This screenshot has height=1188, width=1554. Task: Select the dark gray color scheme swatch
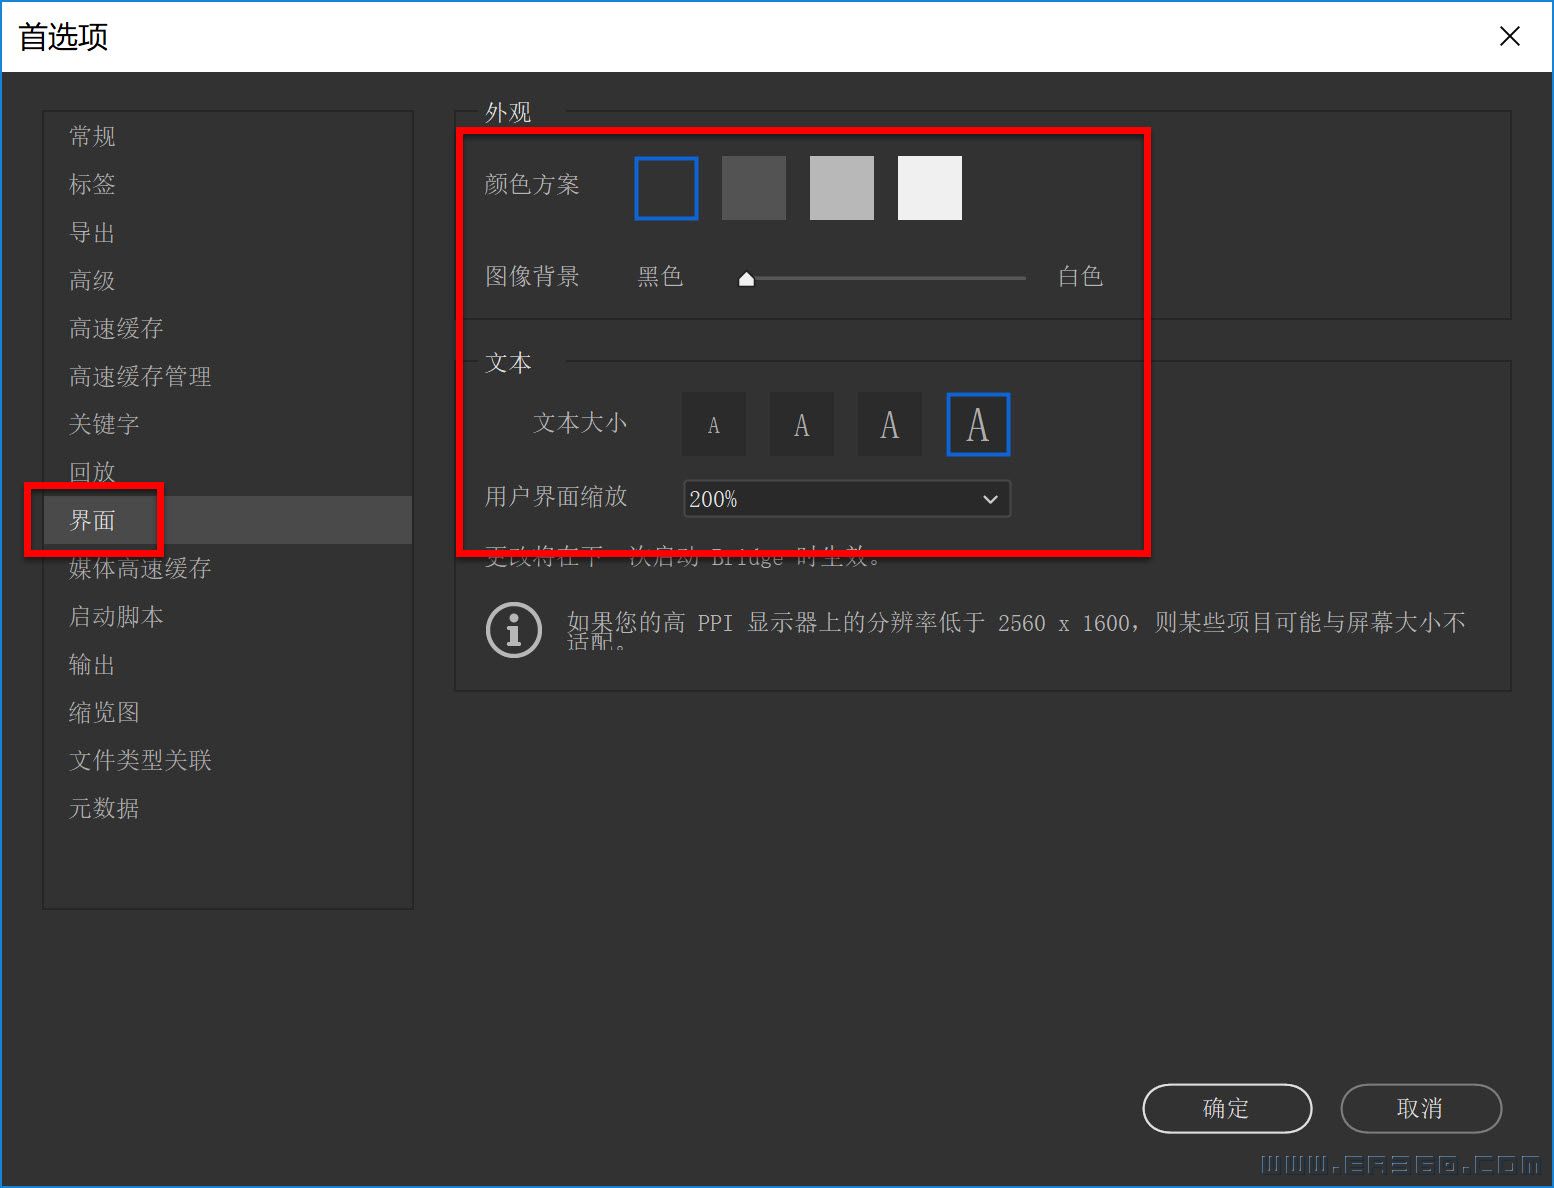click(x=753, y=187)
